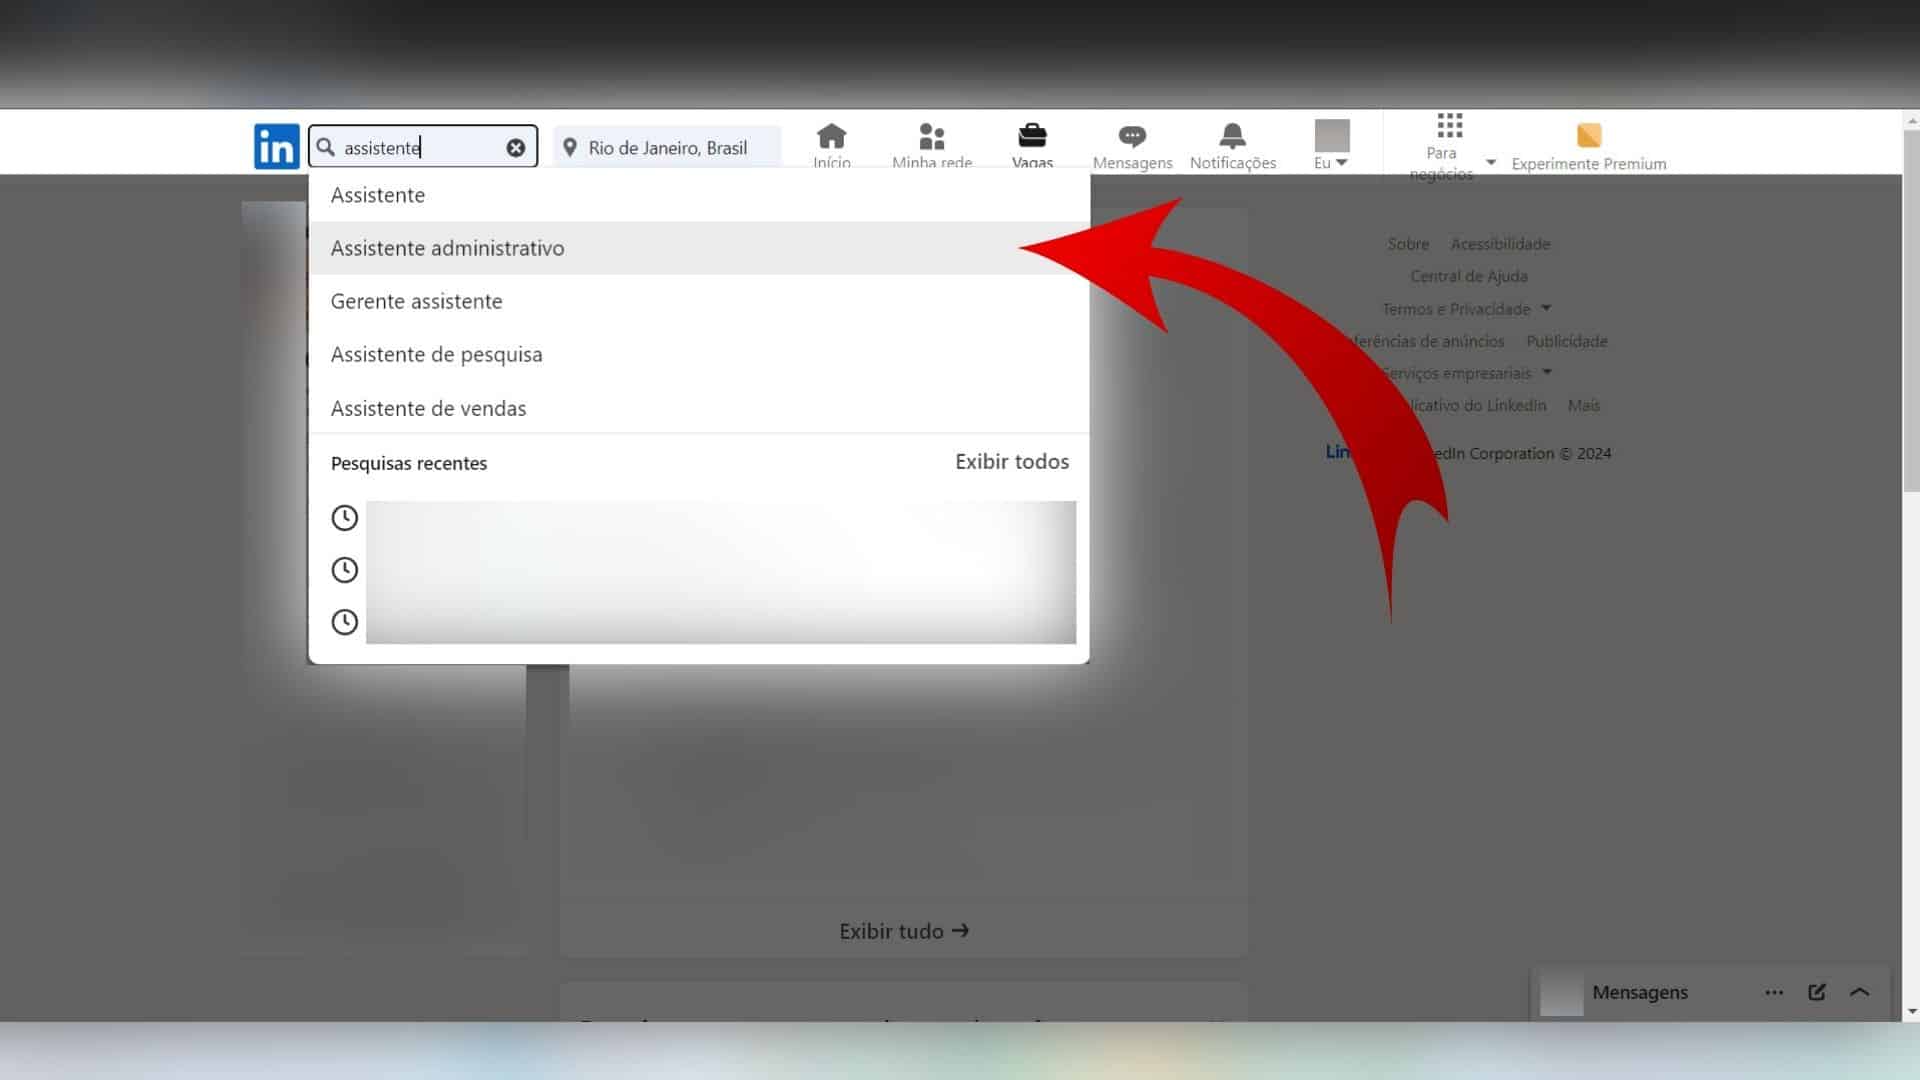The width and height of the screenshot is (1920, 1080).
Task: Expand 'Termos e Privacidade' dropdown
Action: coord(1466,309)
